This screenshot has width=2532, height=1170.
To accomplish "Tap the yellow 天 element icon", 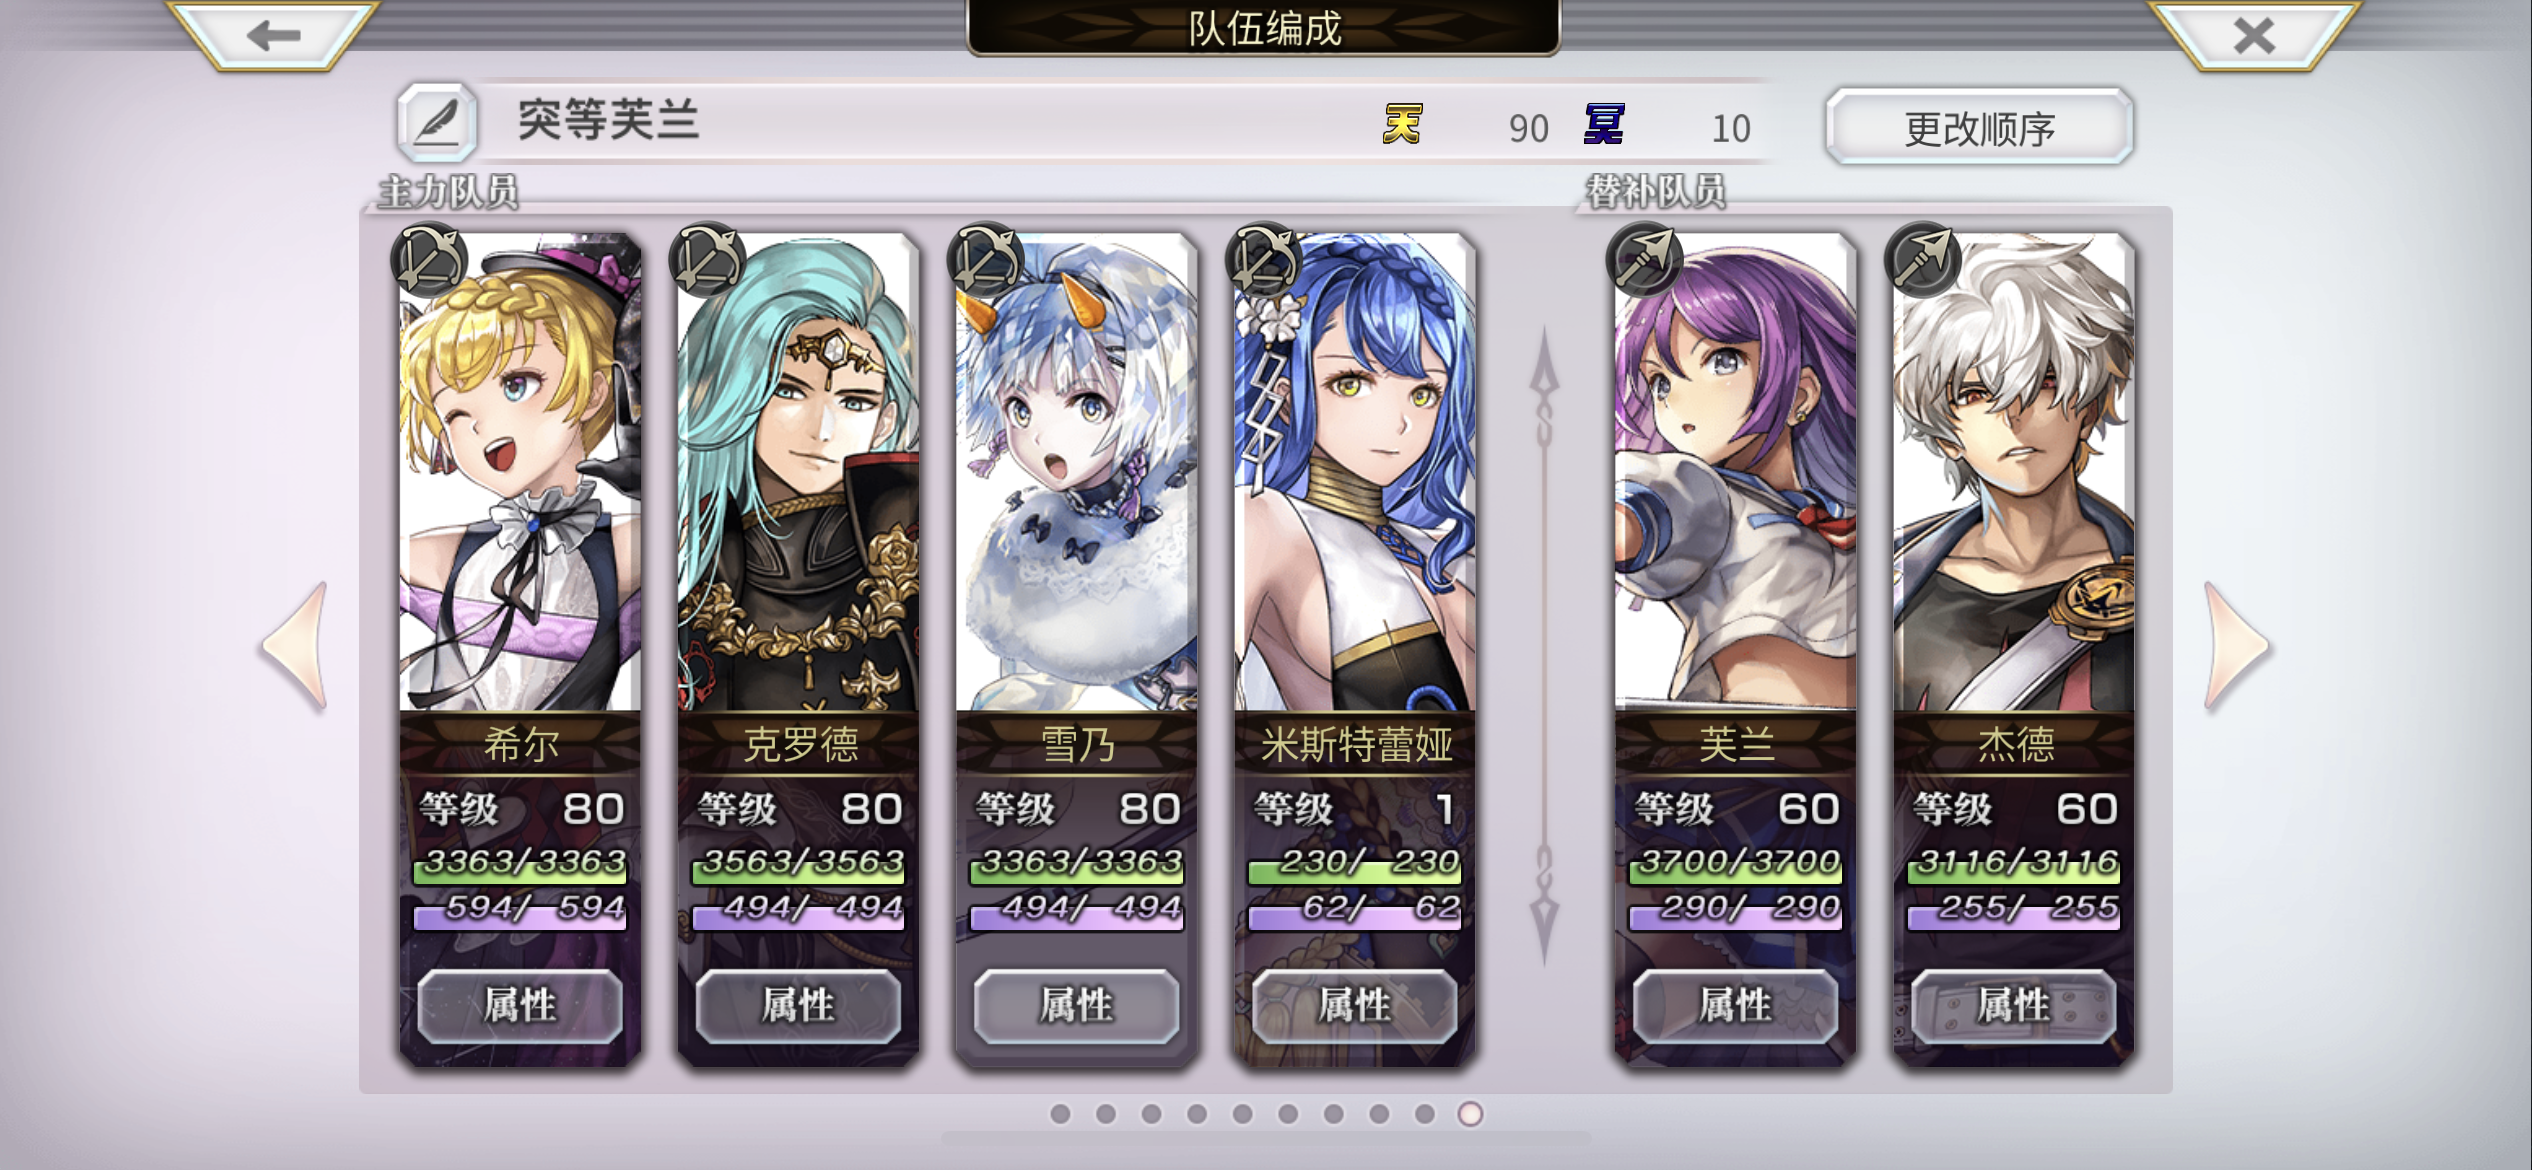I will click(1402, 125).
